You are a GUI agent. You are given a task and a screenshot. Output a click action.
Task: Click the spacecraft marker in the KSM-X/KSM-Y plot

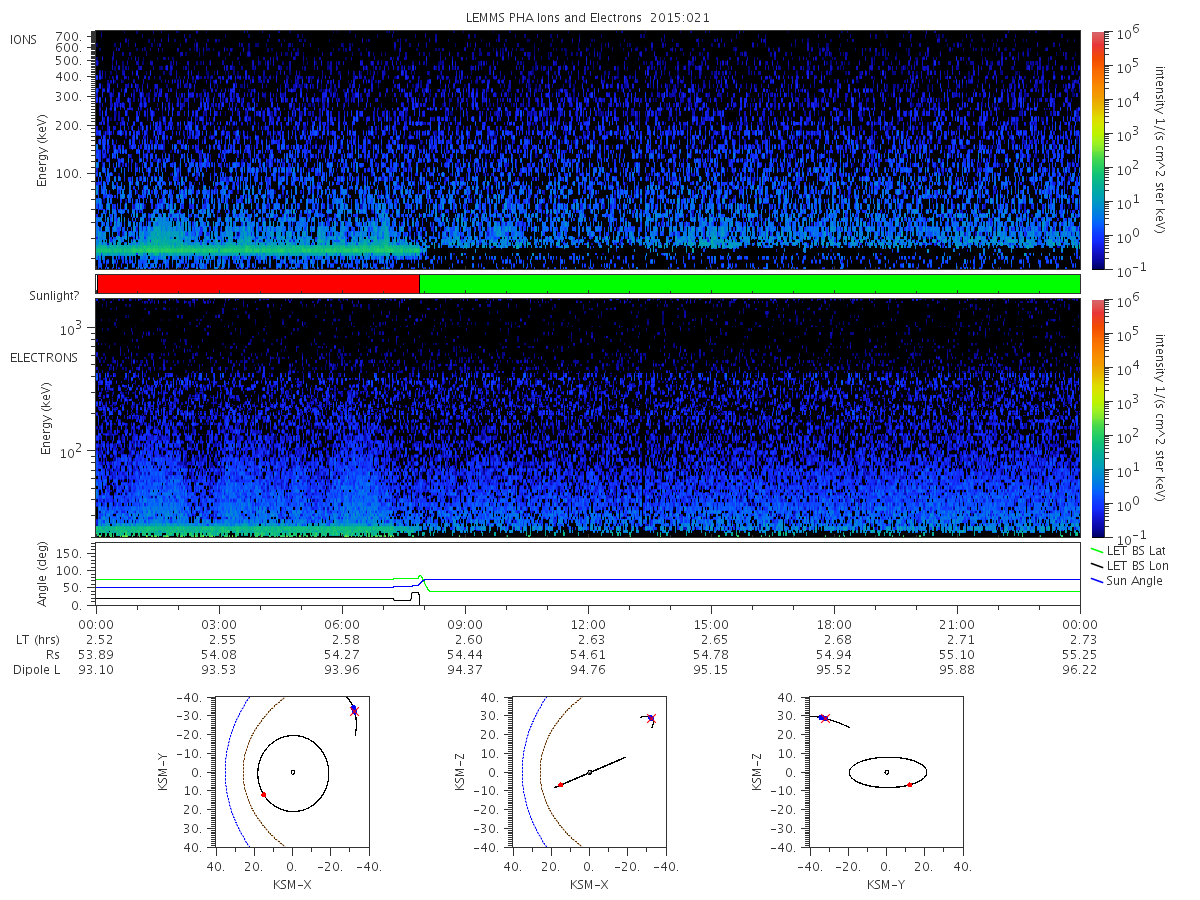(x=354, y=710)
